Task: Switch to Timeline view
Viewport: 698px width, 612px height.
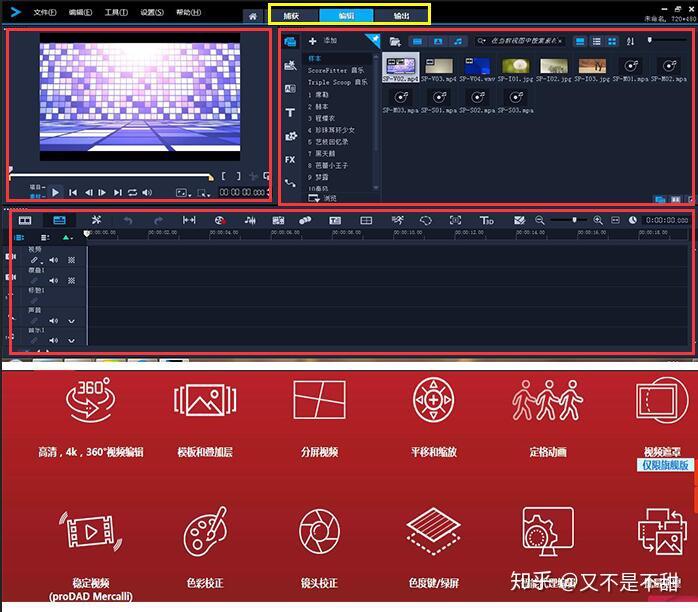Action: point(59,220)
